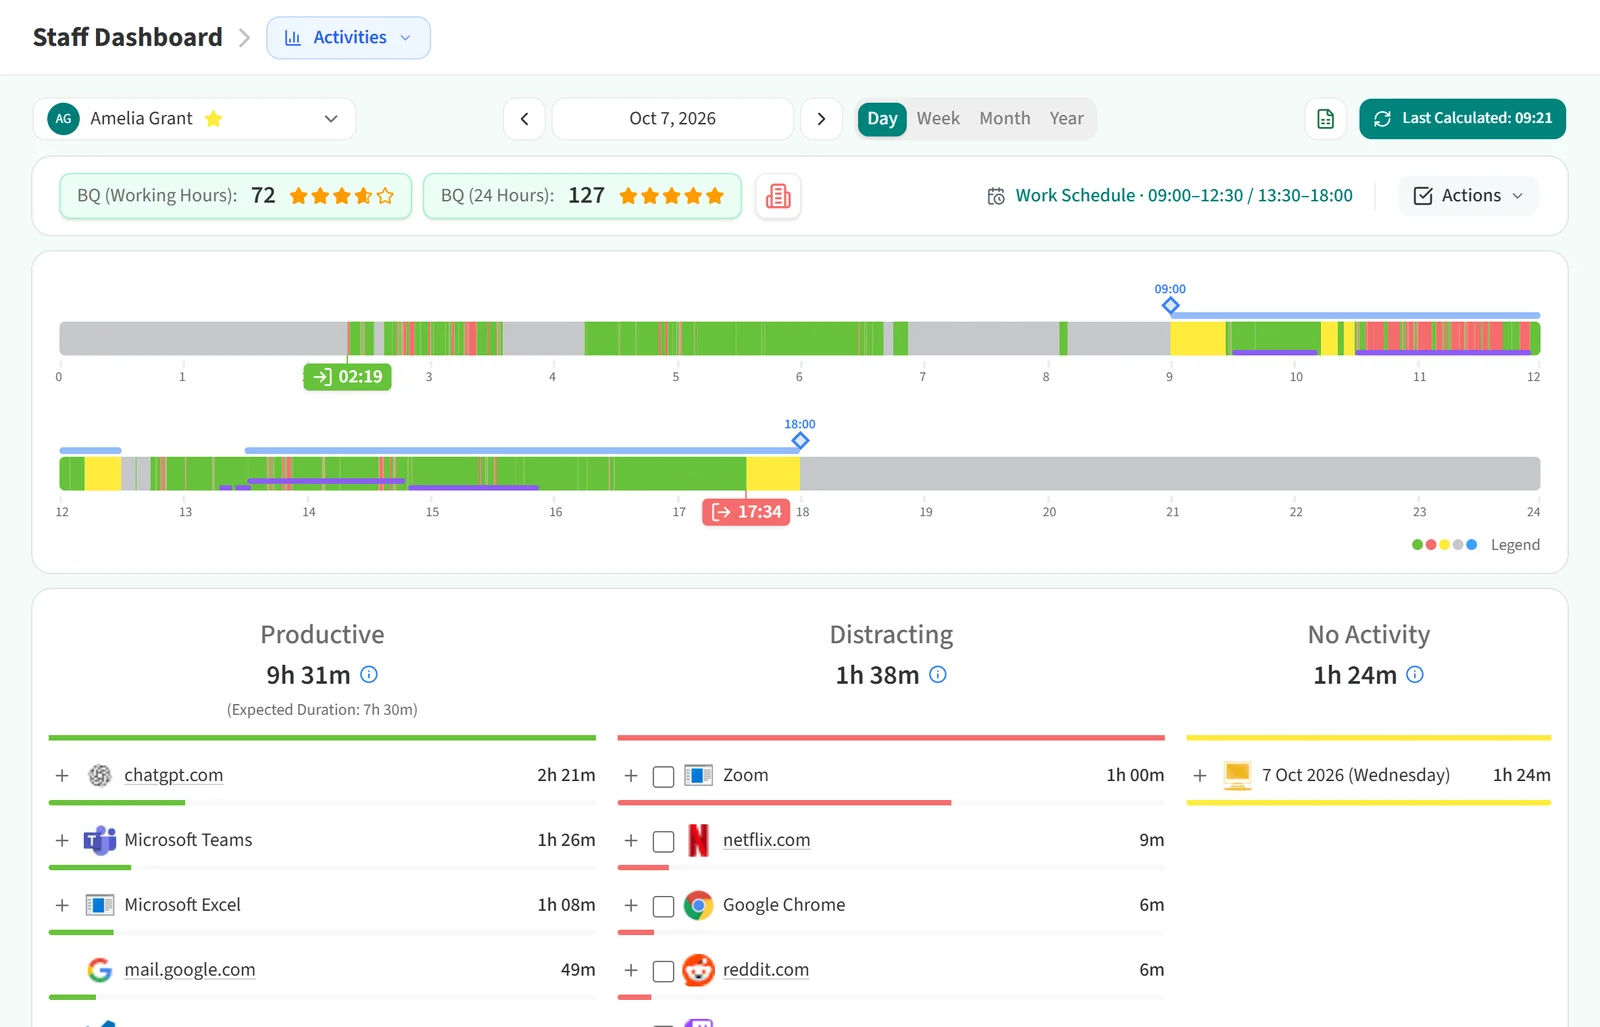
Task: Expand the chatgpt.com row
Action: pos(62,776)
